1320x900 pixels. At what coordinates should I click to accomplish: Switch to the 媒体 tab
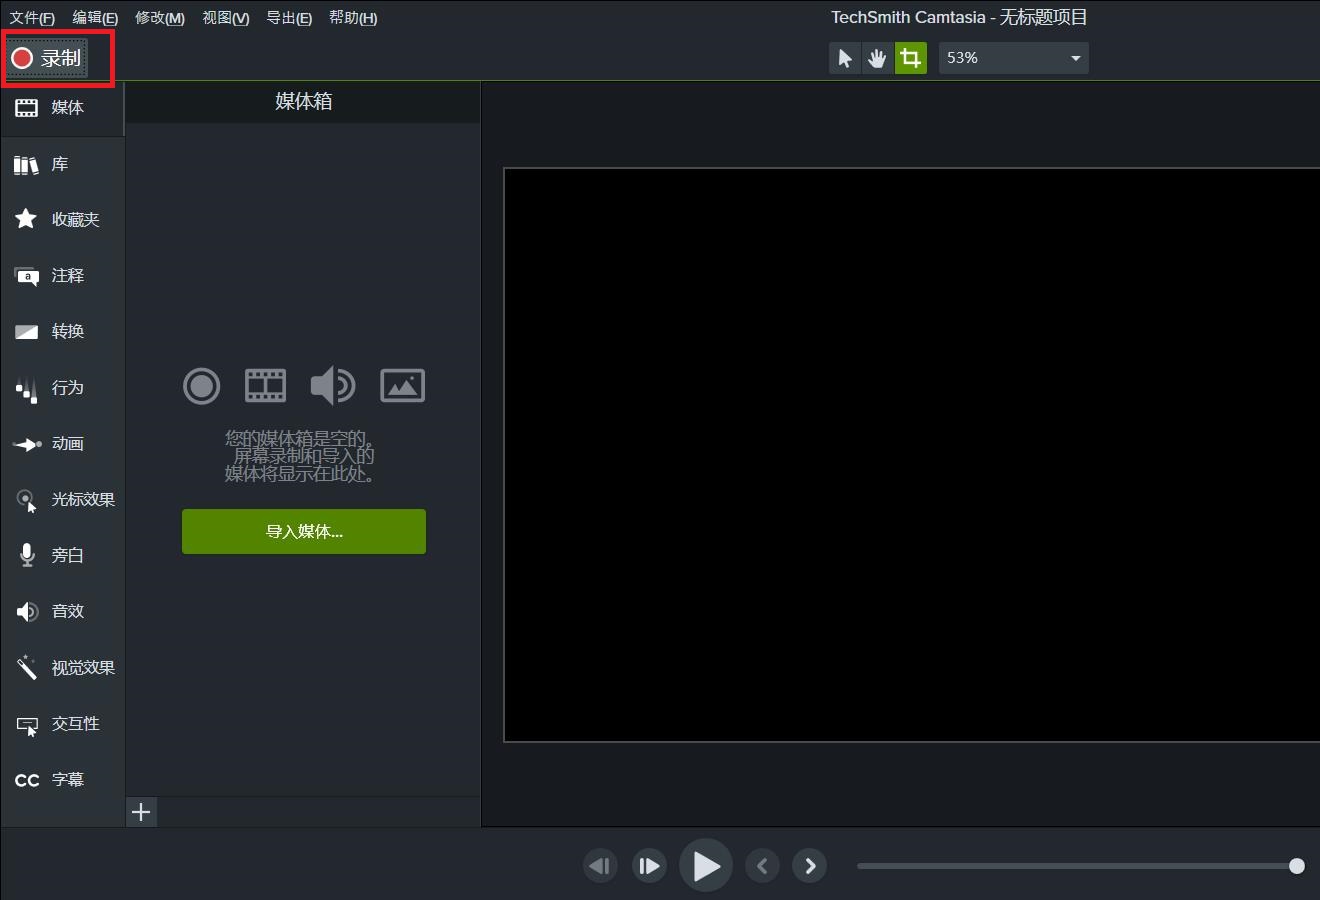click(62, 108)
